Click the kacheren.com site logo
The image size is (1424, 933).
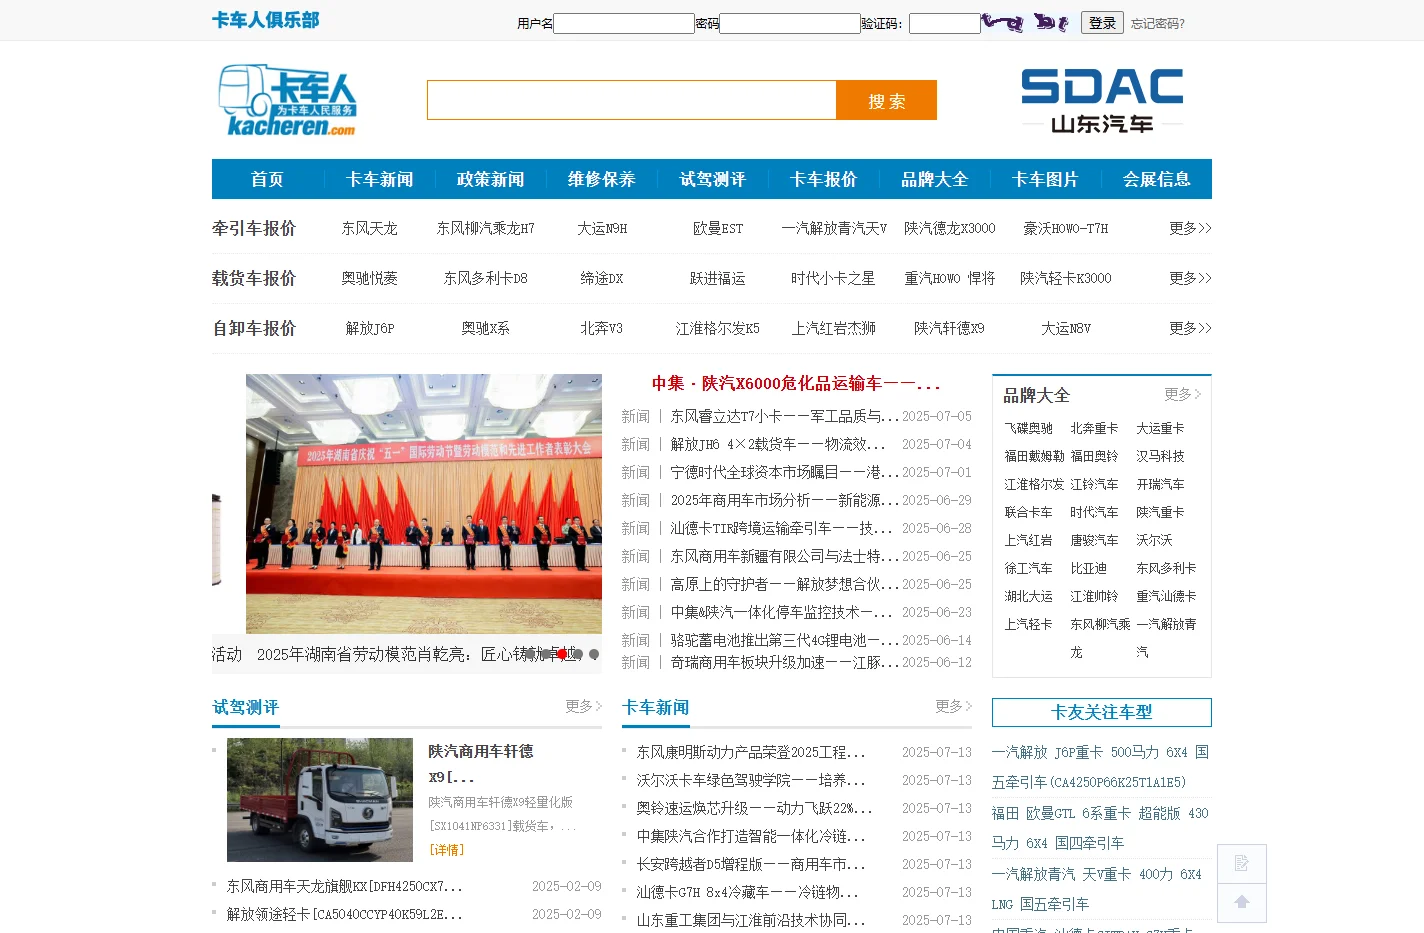pyautogui.click(x=287, y=100)
